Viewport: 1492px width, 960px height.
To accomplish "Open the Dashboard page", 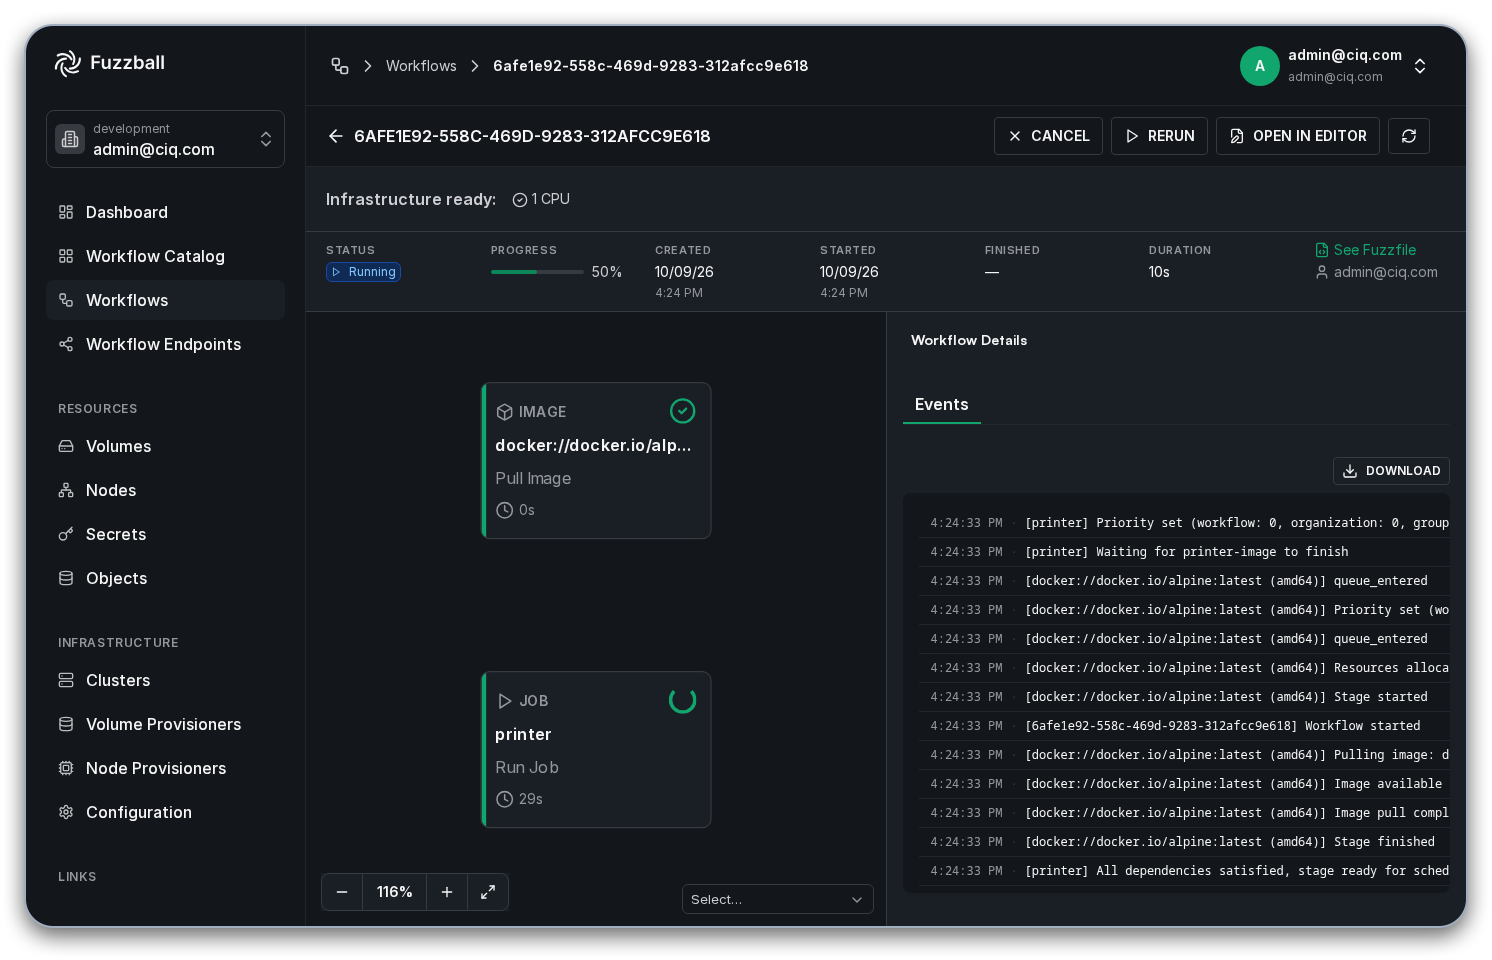I will click(165, 212).
